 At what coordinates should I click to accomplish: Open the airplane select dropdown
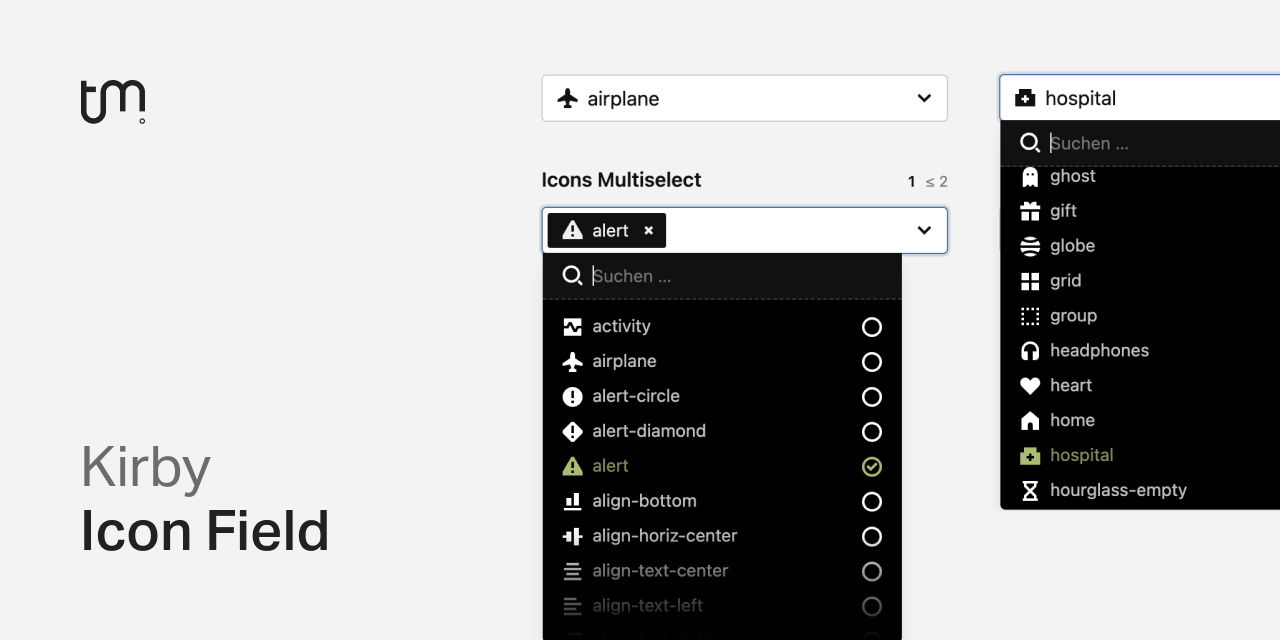coord(923,98)
